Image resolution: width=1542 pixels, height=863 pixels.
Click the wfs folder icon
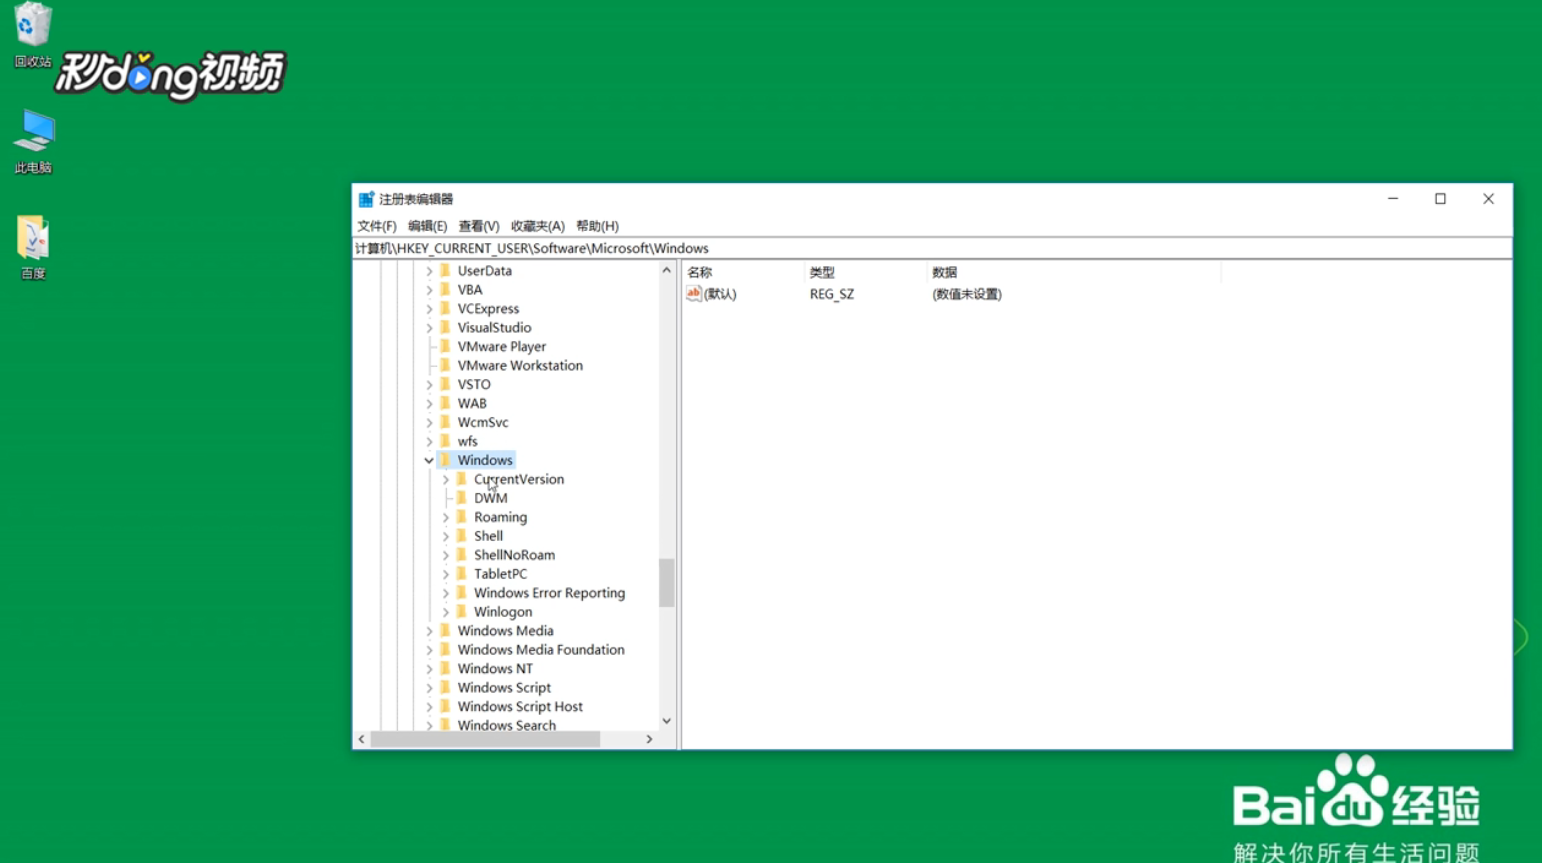446,442
